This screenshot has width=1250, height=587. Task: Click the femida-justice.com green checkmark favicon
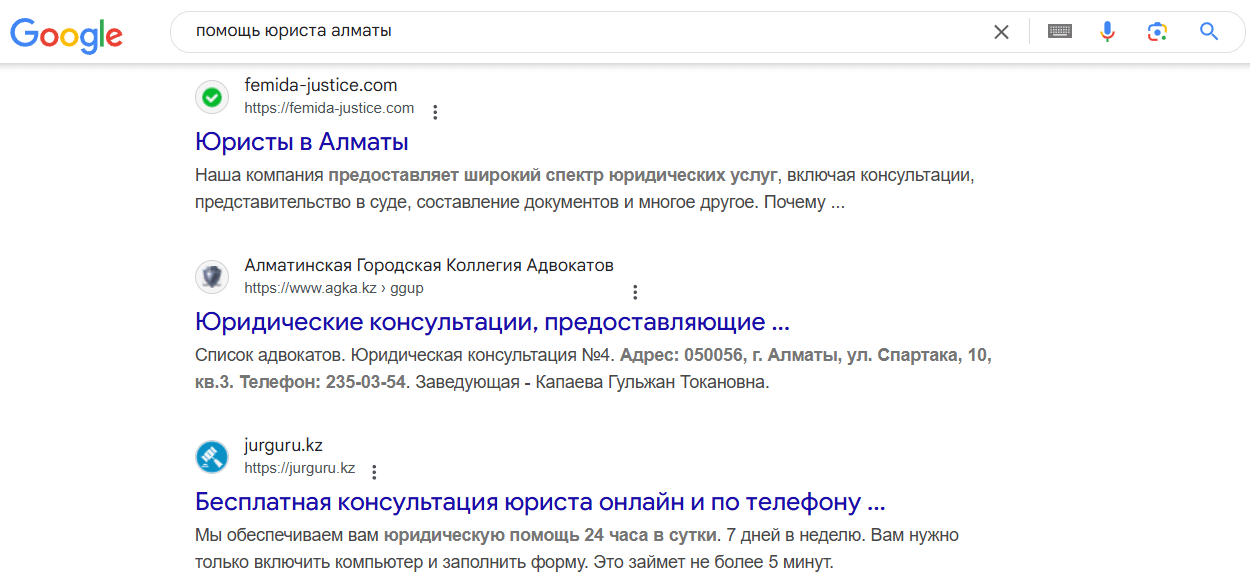pyautogui.click(x=212, y=97)
